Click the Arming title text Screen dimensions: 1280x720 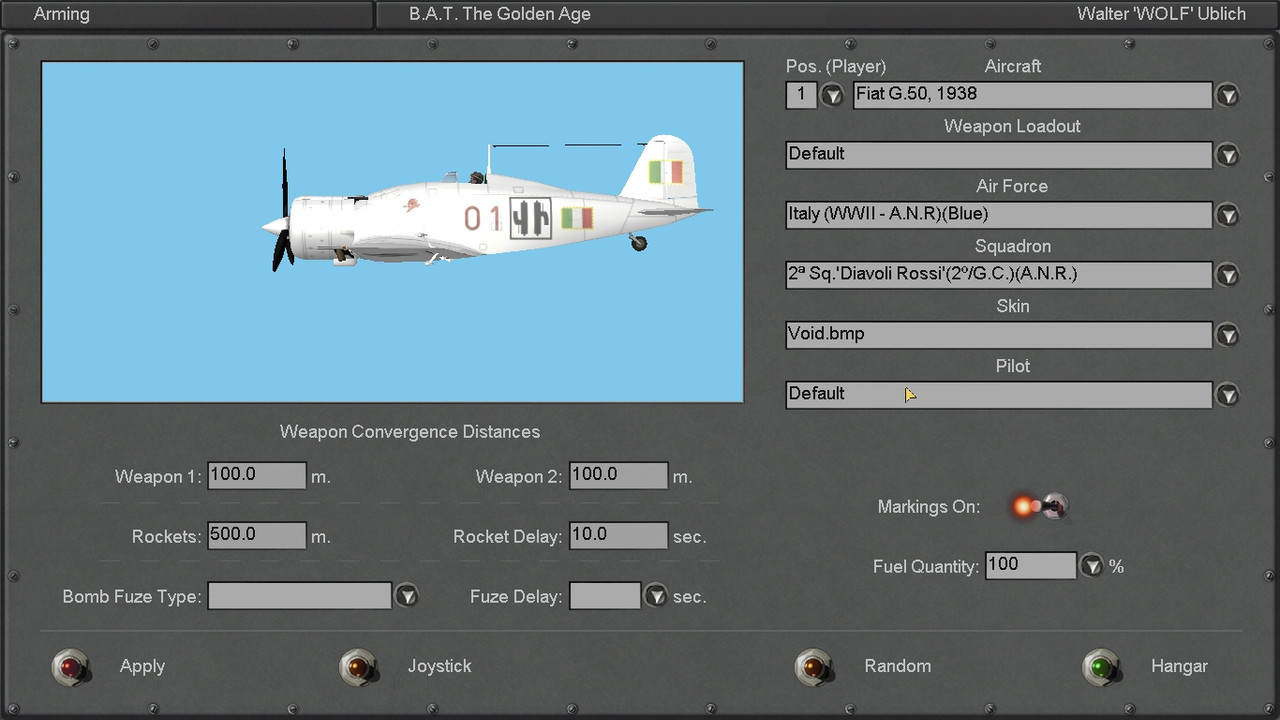(x=61, y=14)
